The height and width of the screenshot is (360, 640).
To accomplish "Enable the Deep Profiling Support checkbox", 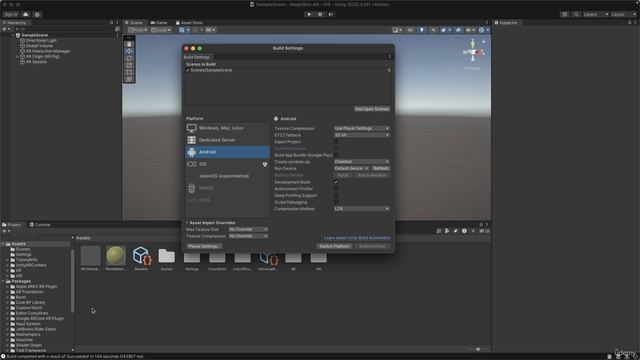I will tap(336, 196).
